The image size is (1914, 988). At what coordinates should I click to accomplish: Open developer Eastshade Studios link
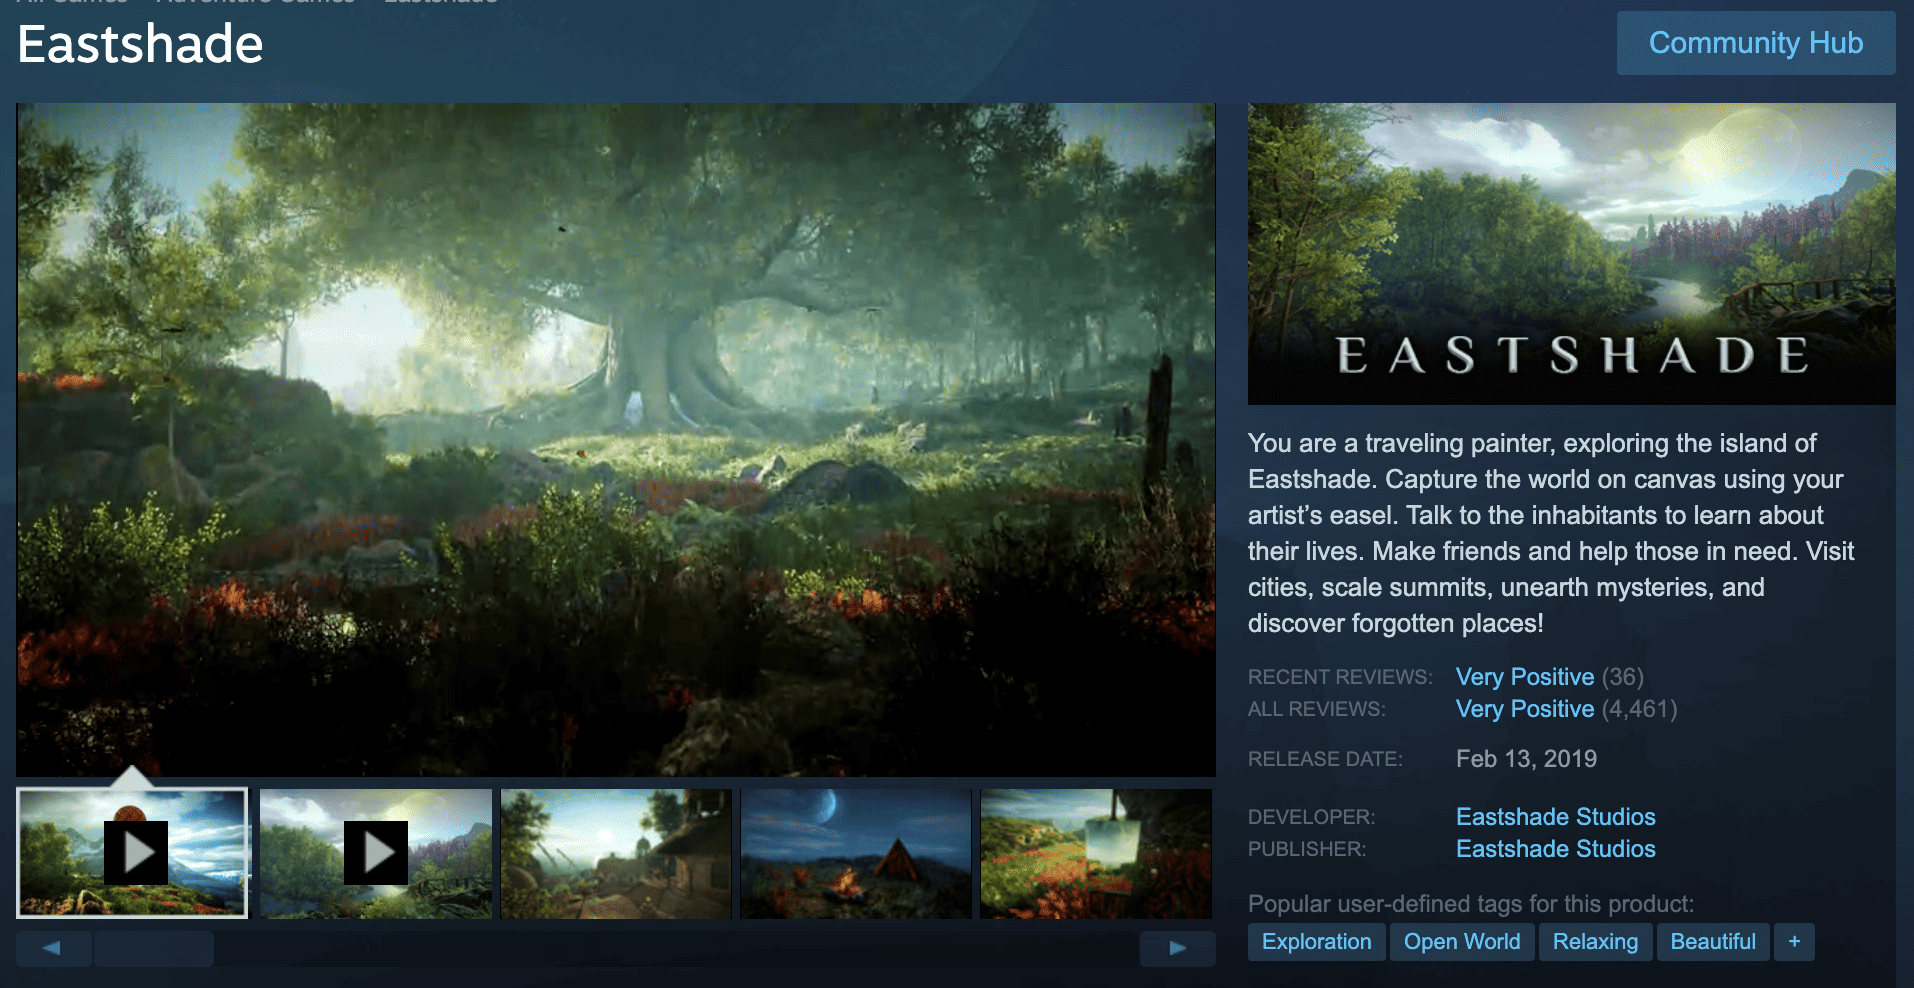coord(1555,817)
